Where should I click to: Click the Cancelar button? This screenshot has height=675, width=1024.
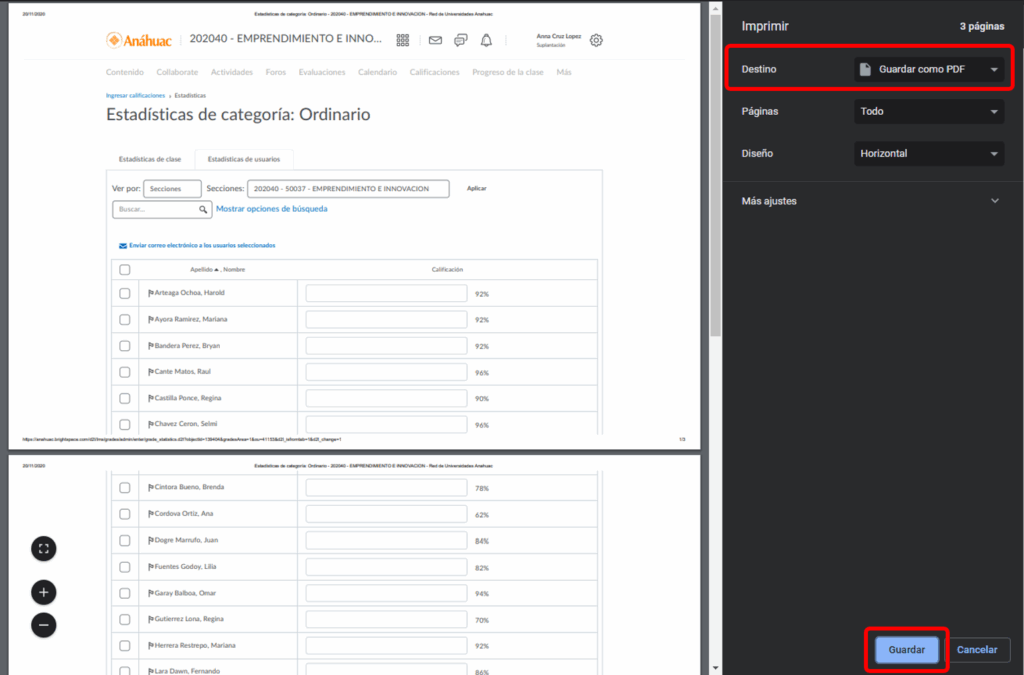[x=977, y=650]
